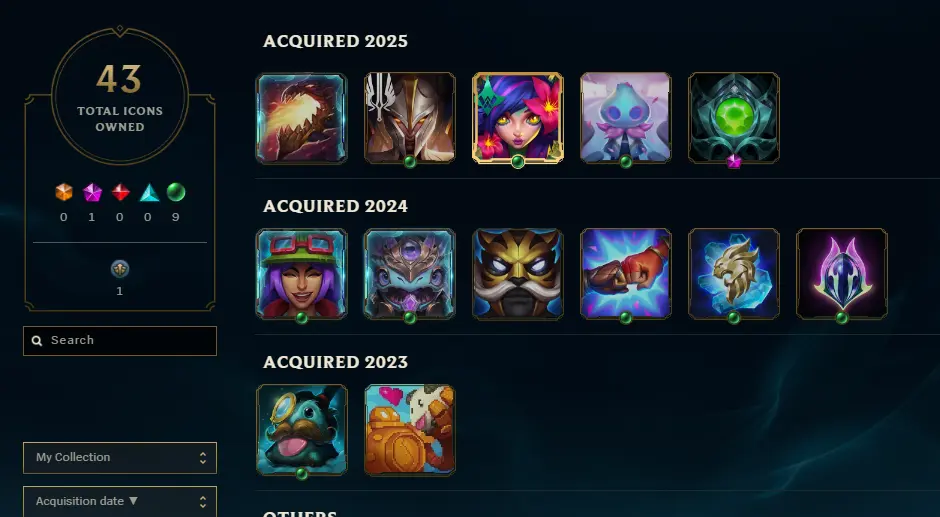Filter by green orb rarity gem
This screenshot has height=517, width=940.
click(176, 192)
